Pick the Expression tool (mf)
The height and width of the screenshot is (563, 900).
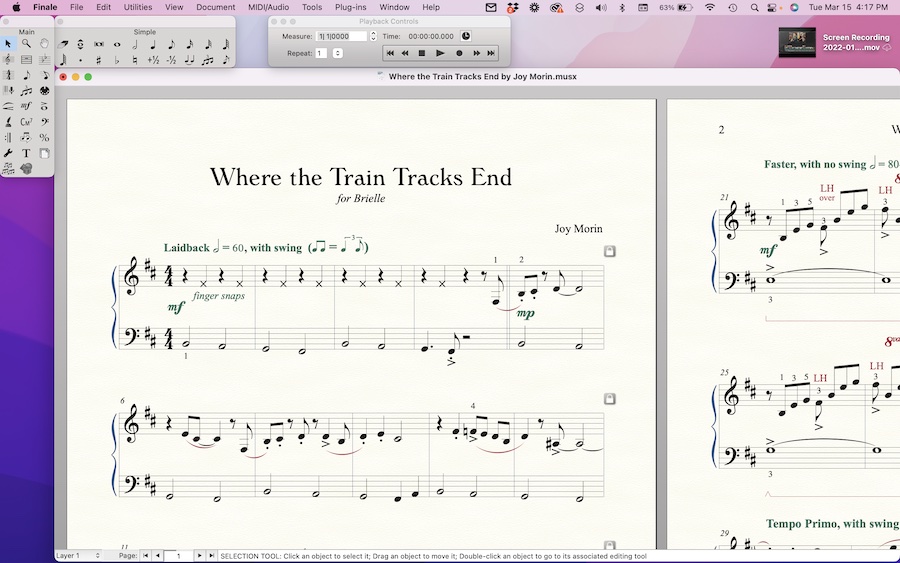point(26,106)
